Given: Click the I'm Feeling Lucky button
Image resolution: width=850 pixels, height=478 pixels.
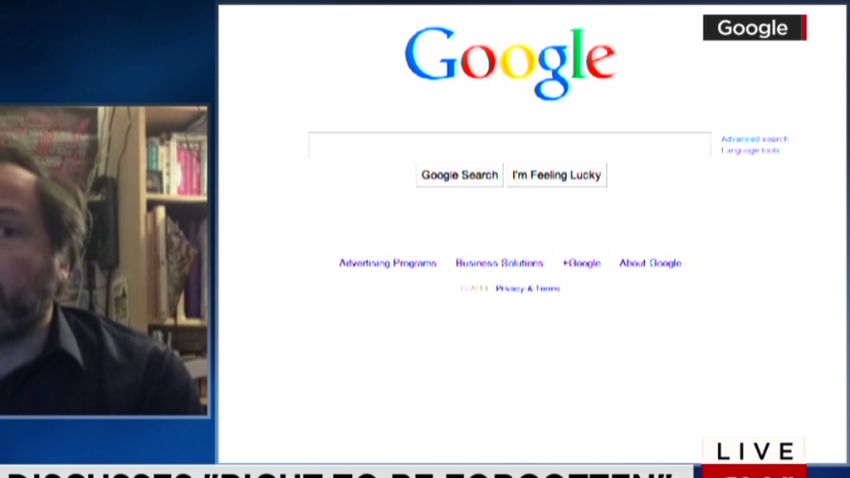Looking at the screenshot, I should [557, 175].
